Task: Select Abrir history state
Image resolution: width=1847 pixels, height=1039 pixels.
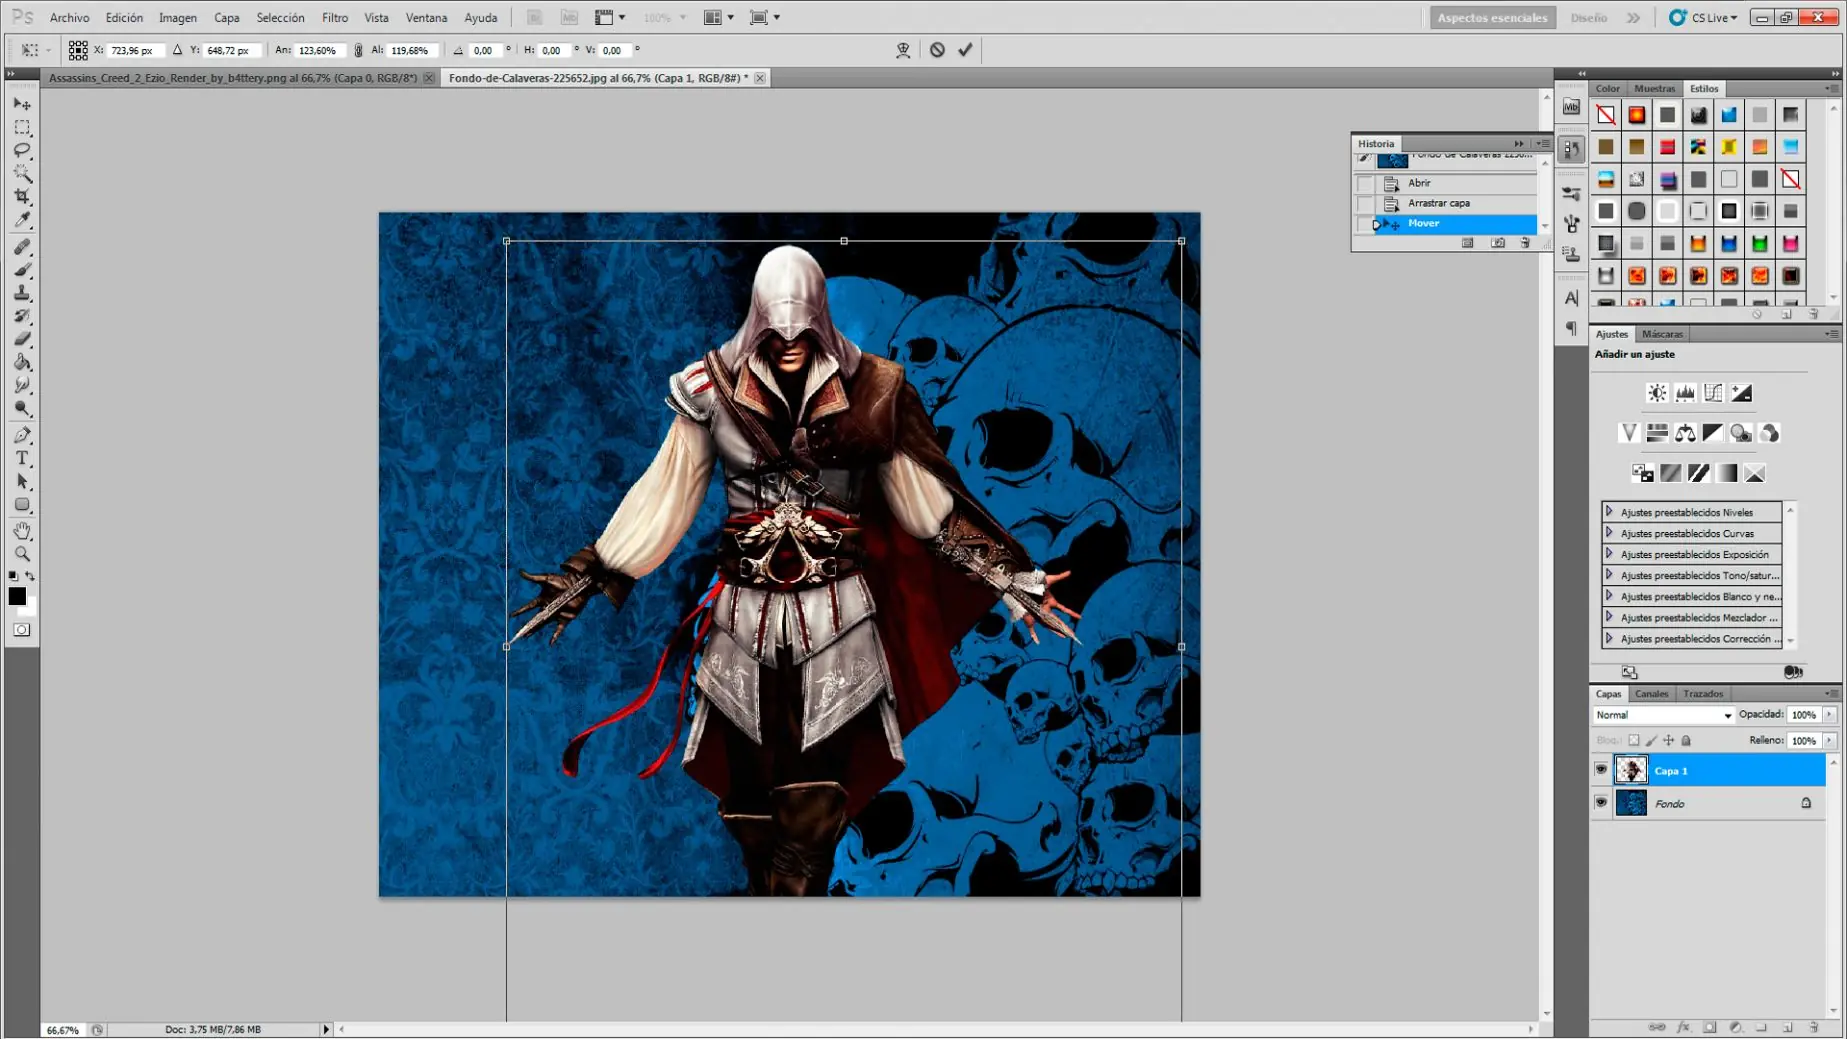Action: point(1456,183)
